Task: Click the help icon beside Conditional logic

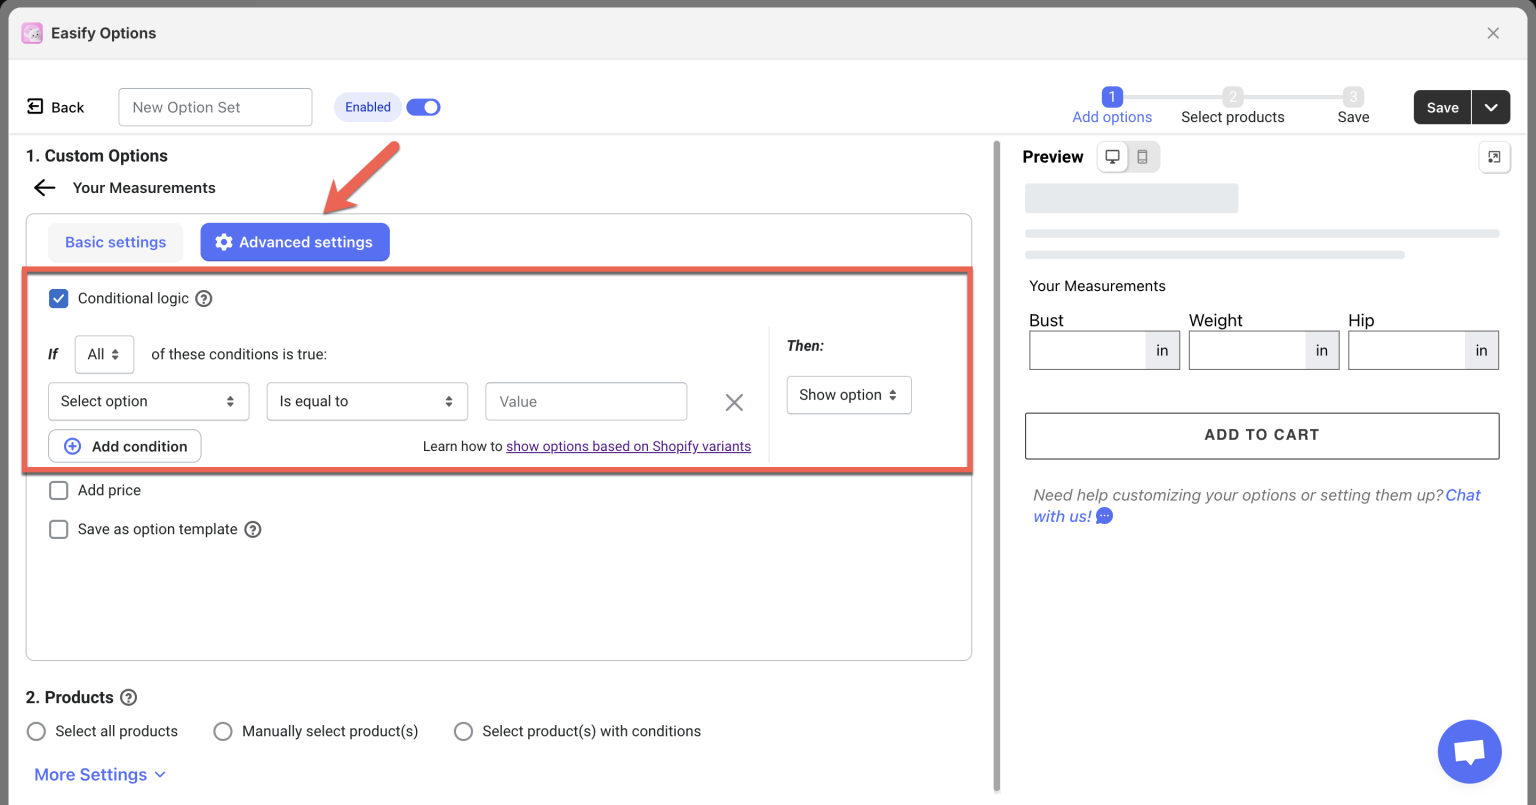Action: 204,298
